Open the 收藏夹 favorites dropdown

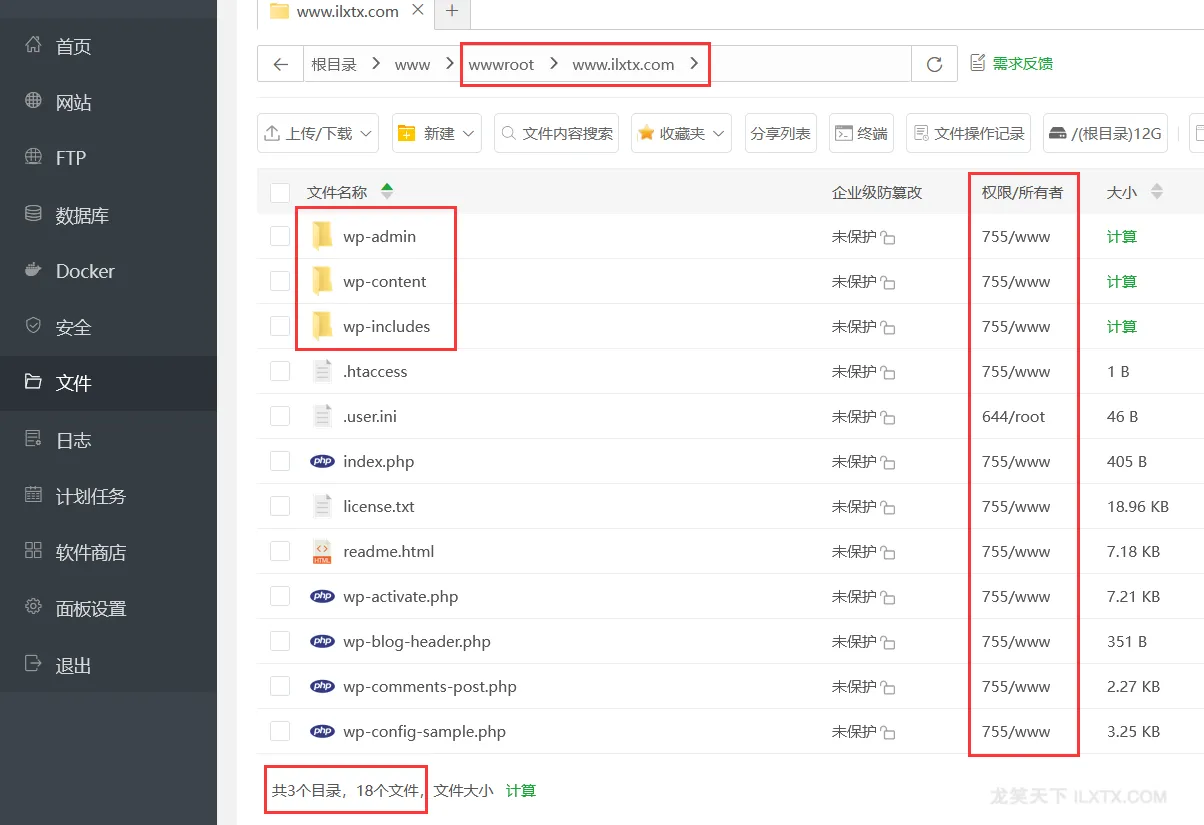pos(681,133)
